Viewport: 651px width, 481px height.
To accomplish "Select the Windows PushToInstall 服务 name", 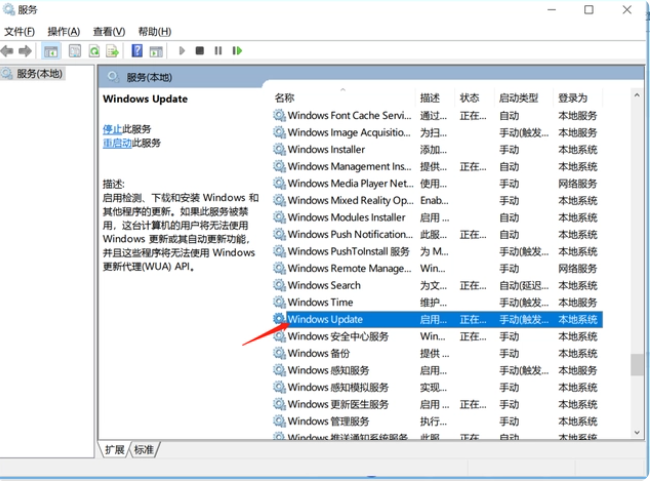I will [349, 251].
